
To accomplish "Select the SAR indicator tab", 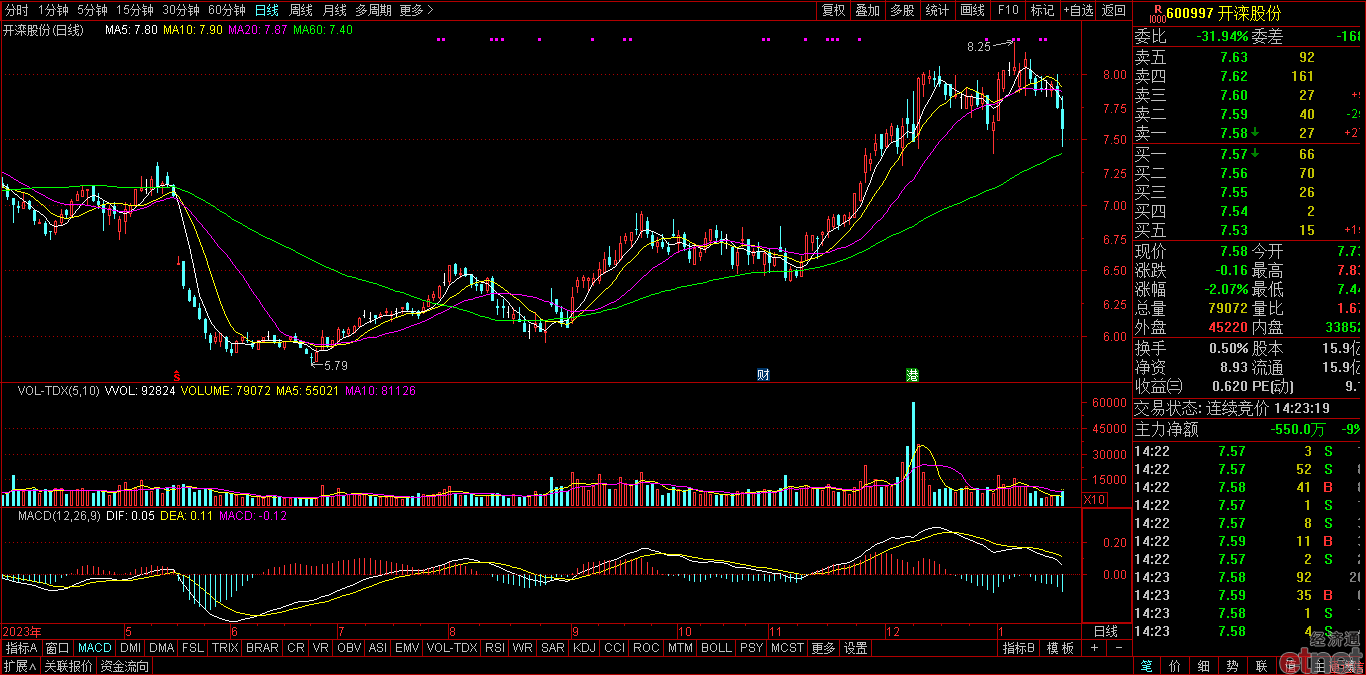I will coord(552,648).
